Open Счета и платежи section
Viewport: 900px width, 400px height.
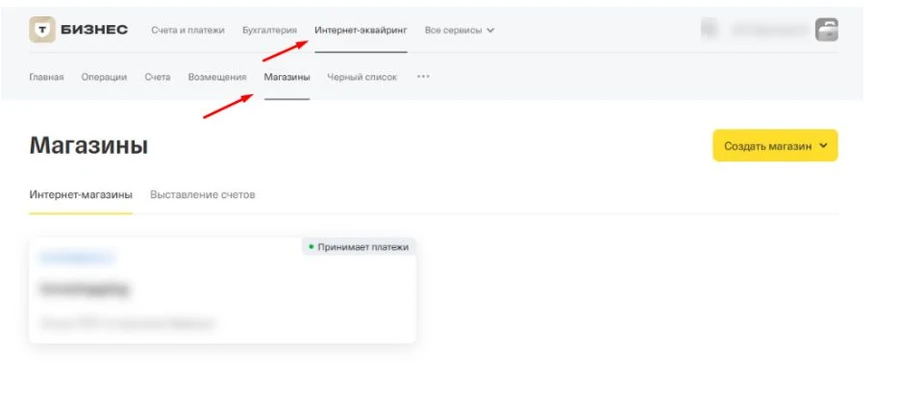coord(188,30)
